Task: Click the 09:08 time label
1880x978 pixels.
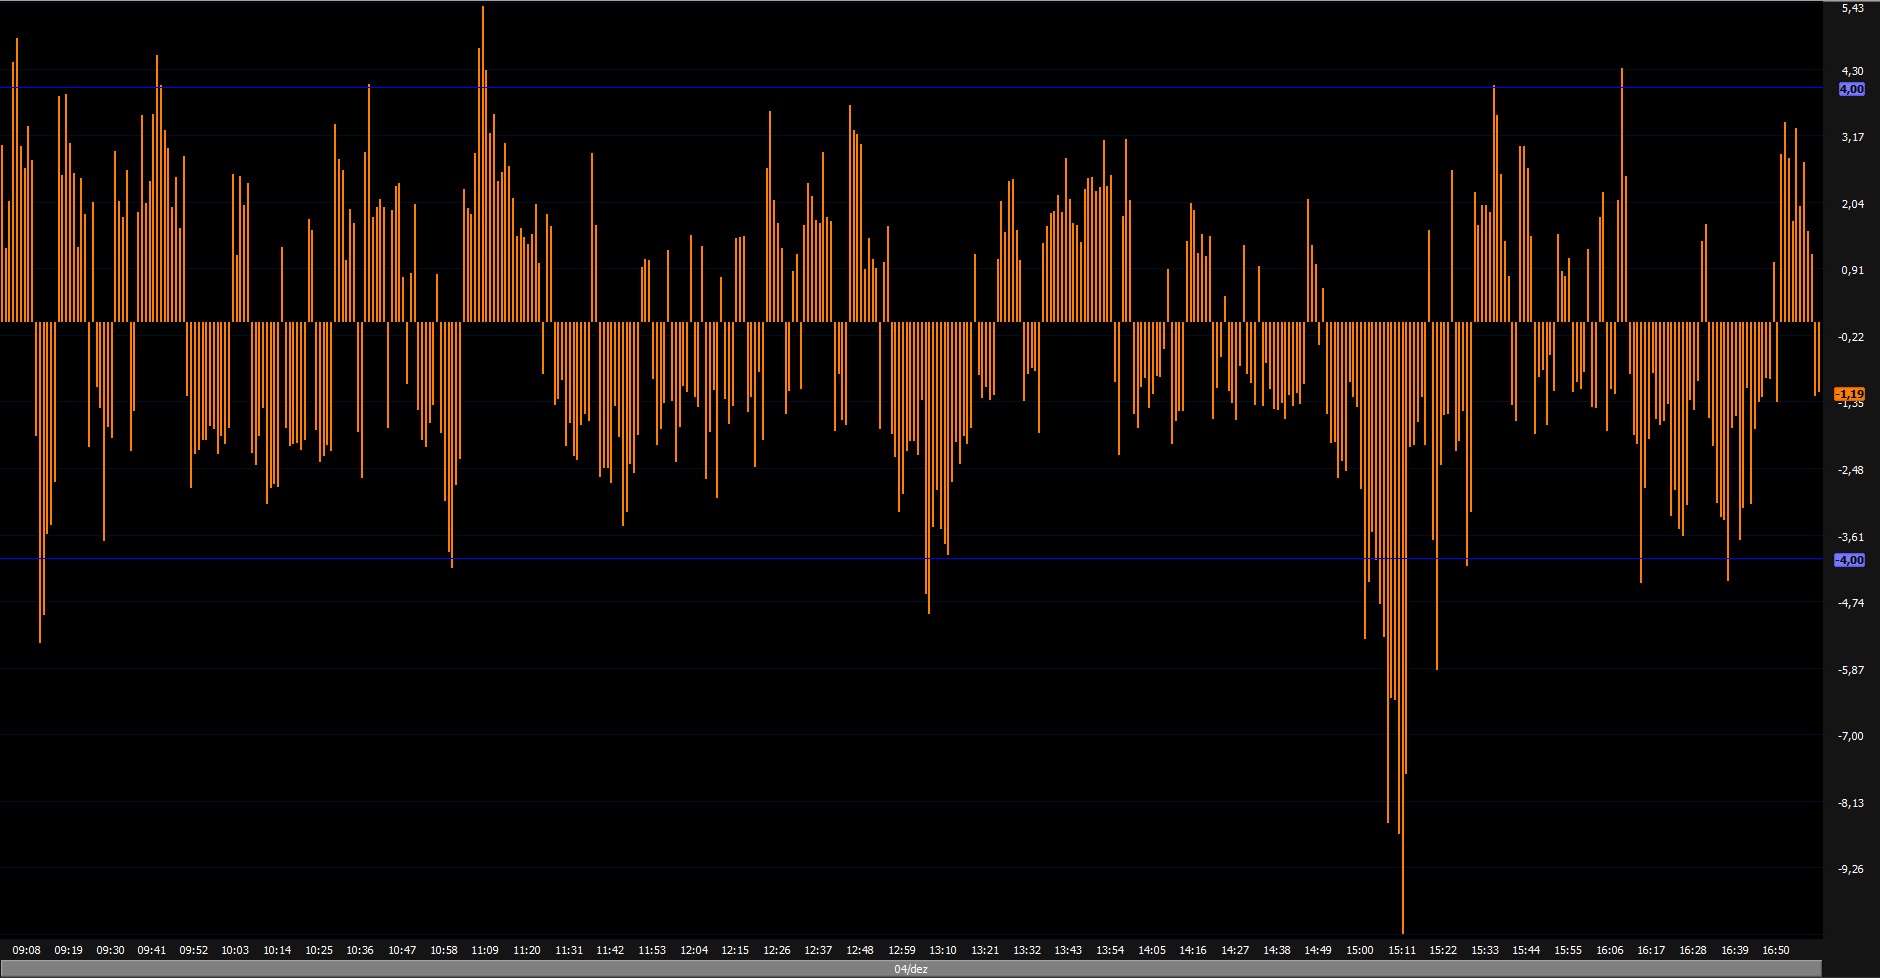Action: click(x=27, y=950)
